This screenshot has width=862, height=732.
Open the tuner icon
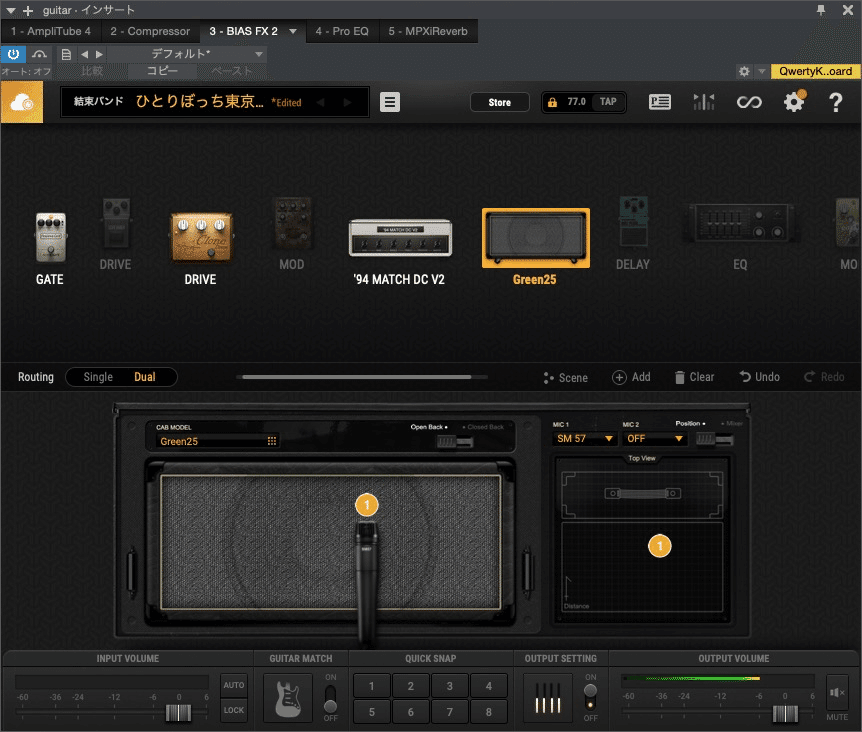pos(704,102)
